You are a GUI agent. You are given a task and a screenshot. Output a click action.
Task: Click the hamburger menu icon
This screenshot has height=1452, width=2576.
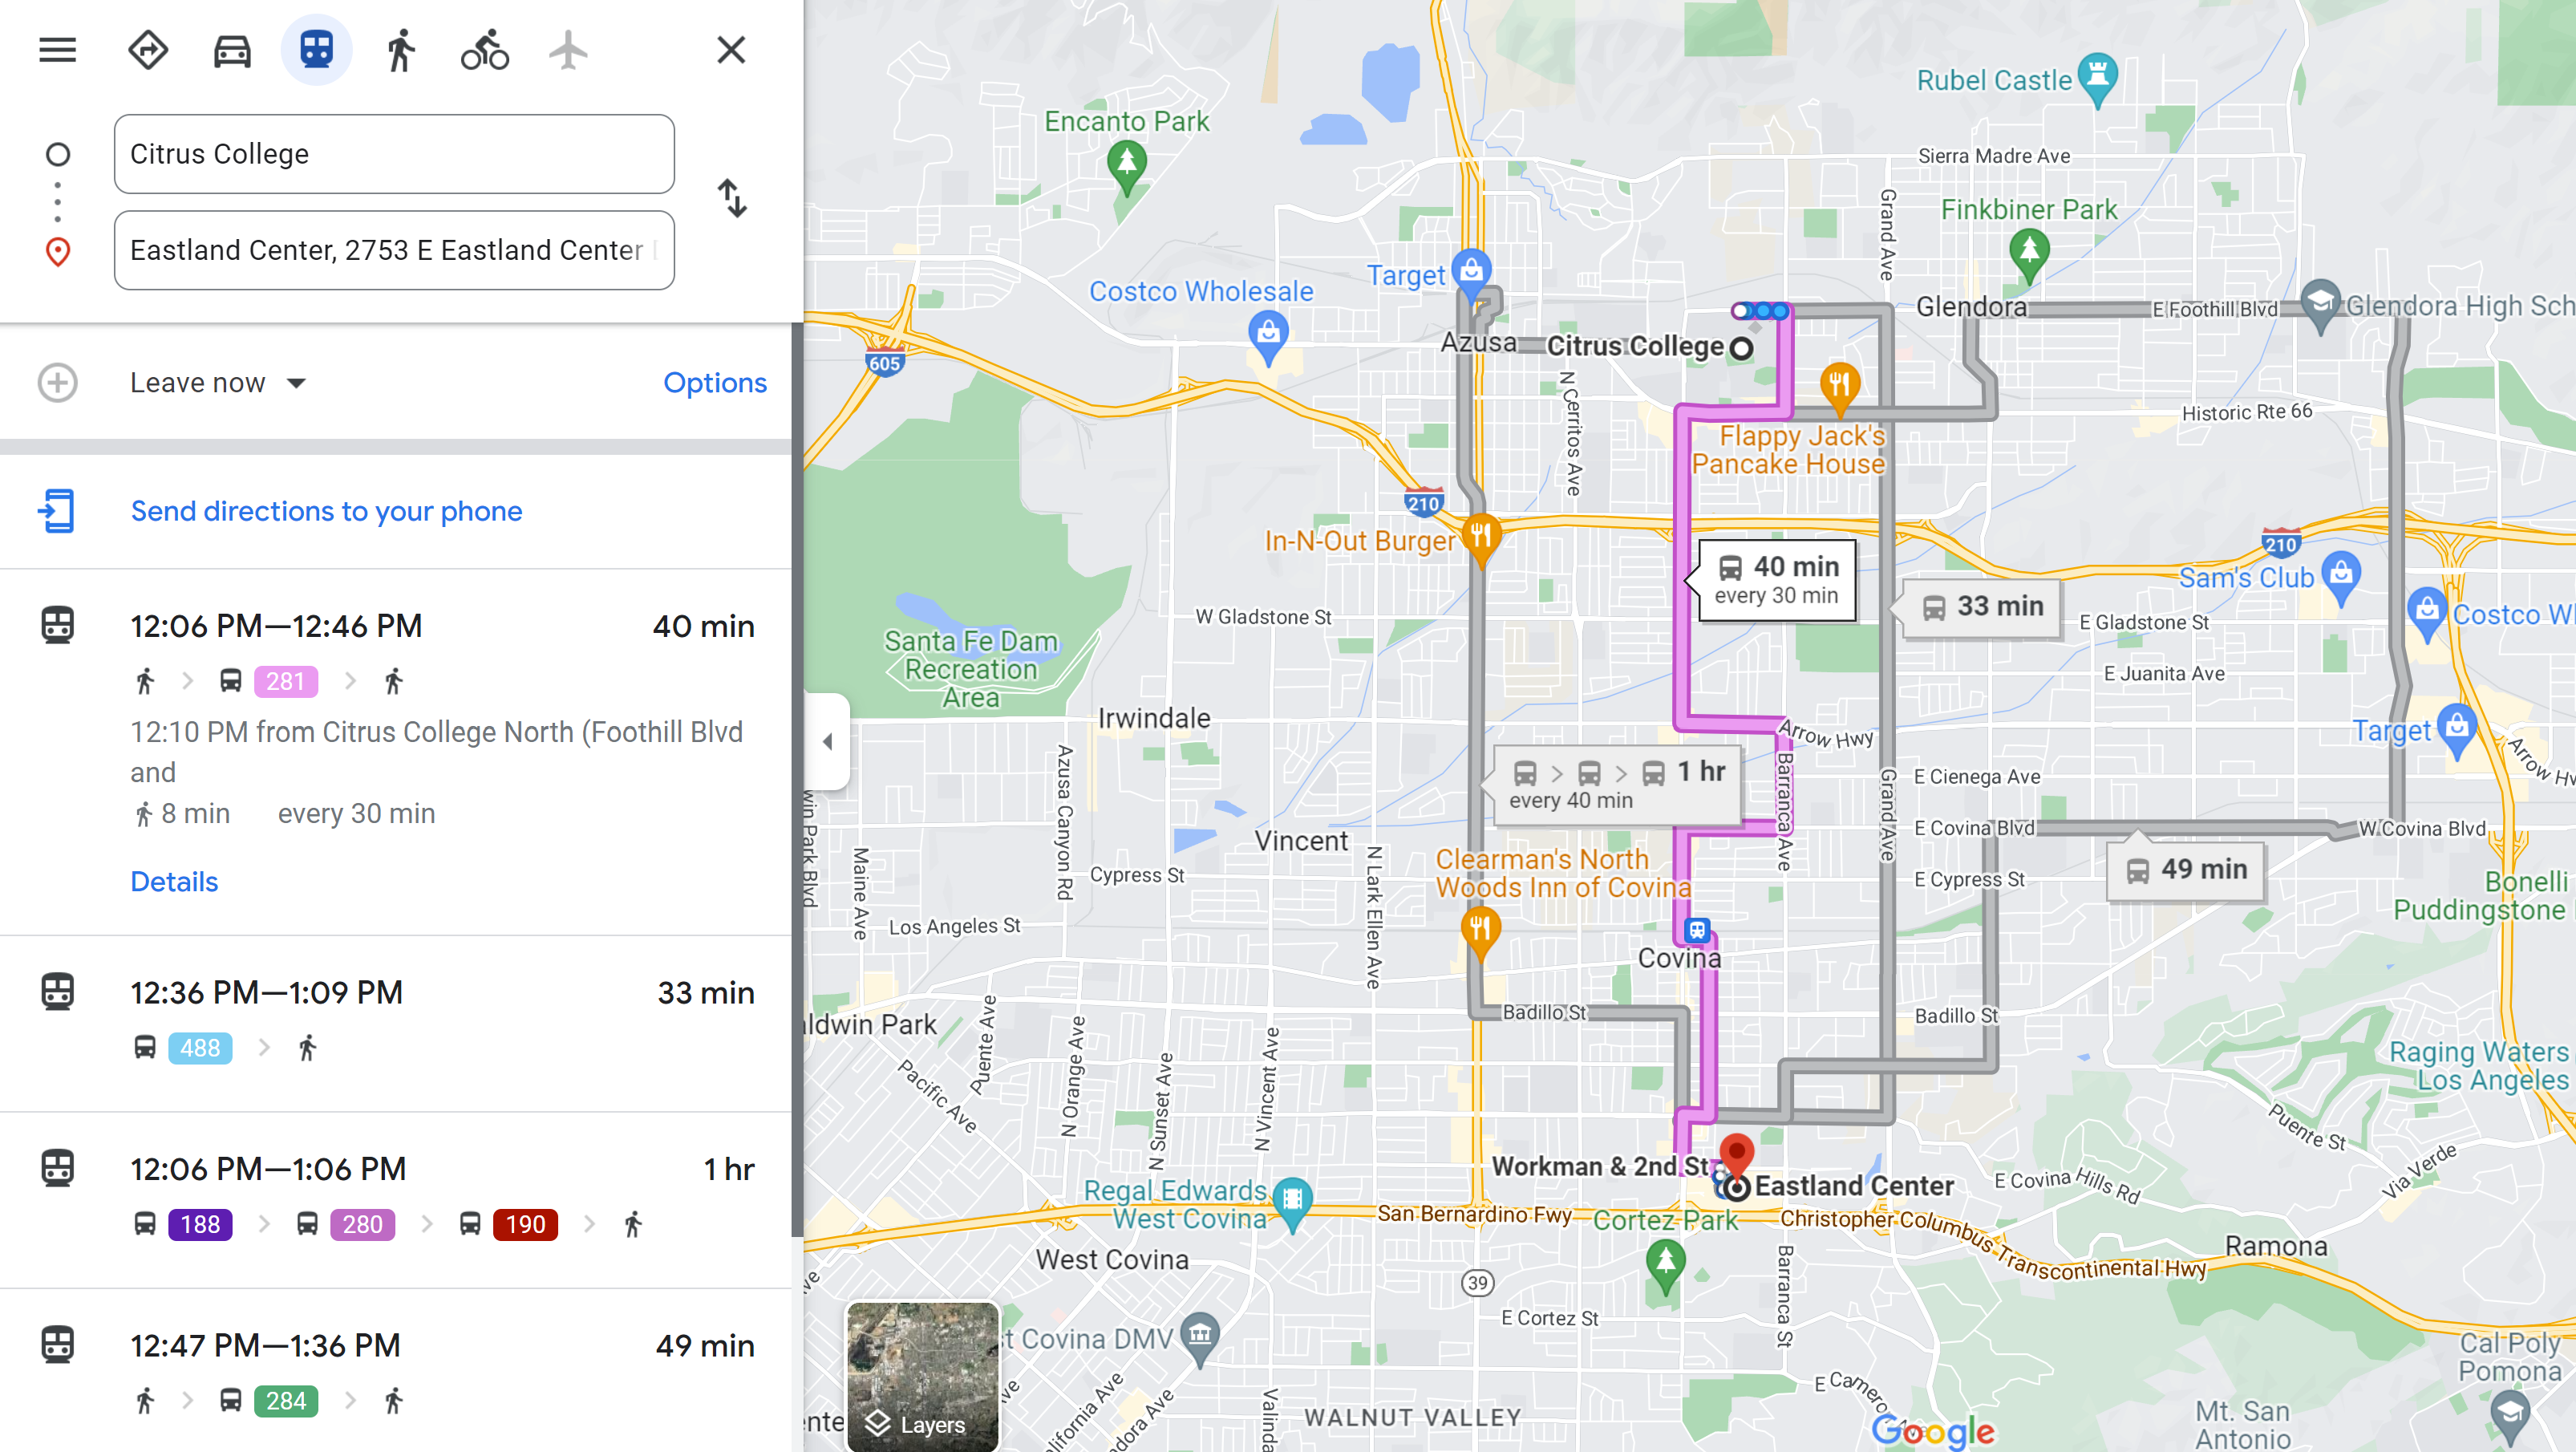pyautogui.click(x=59, y=48)
